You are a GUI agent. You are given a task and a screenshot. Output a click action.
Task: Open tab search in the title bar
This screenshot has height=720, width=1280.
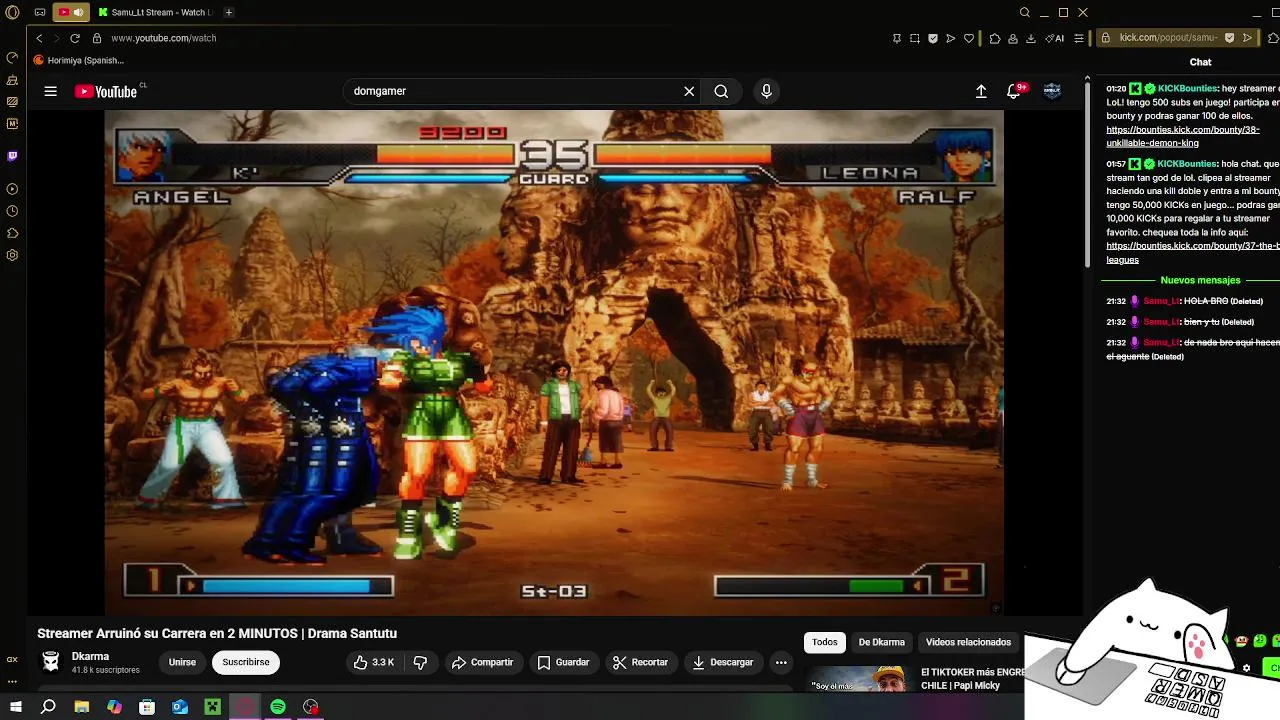click(x=1025, y=12)
